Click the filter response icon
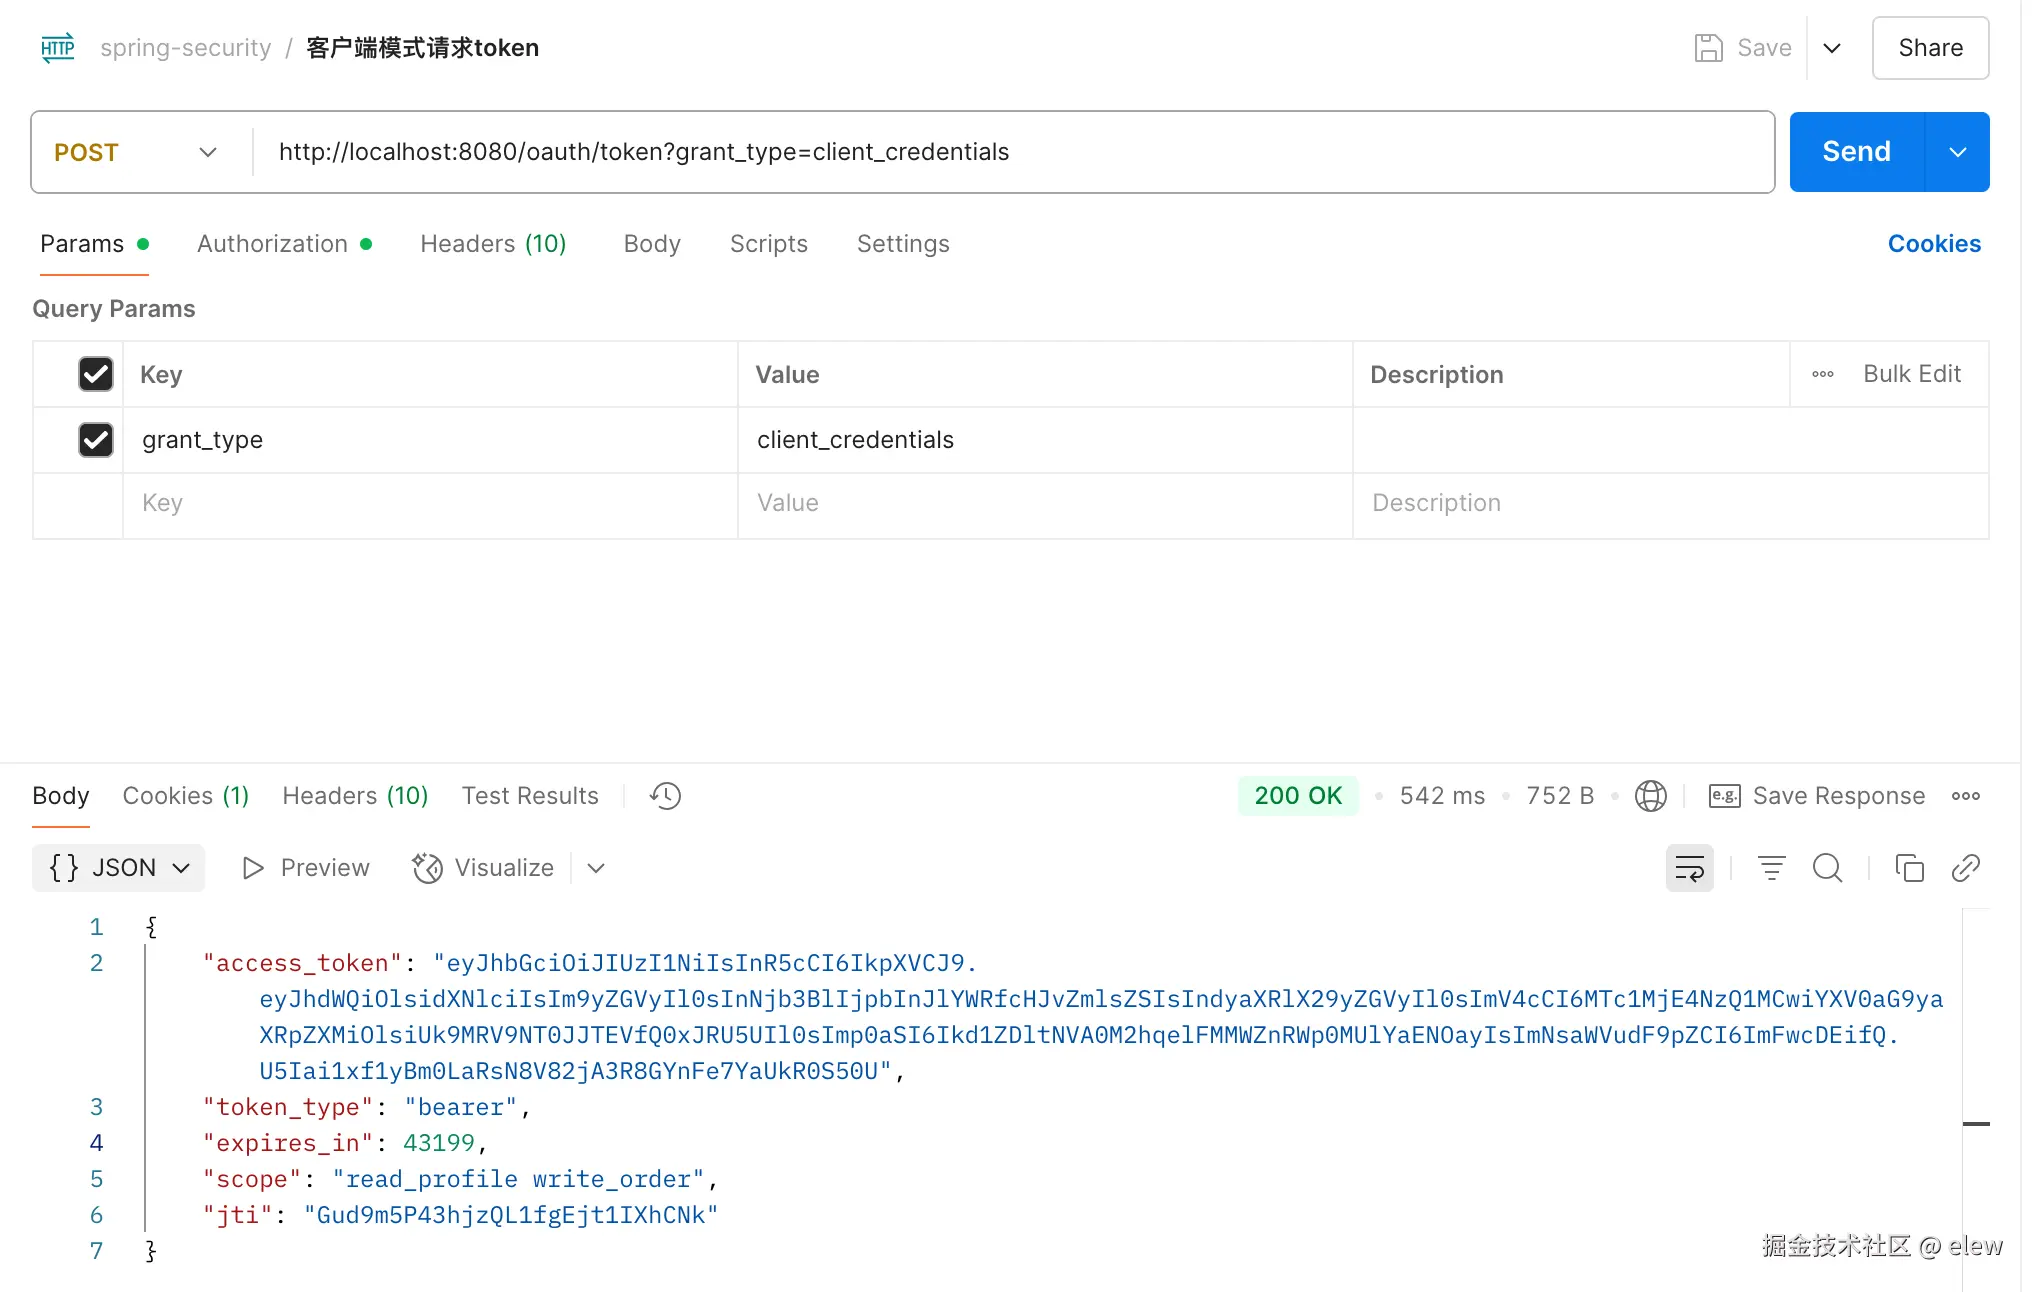The image size is (2036, 1292). pyautogui.click(x=1771, y=868)
